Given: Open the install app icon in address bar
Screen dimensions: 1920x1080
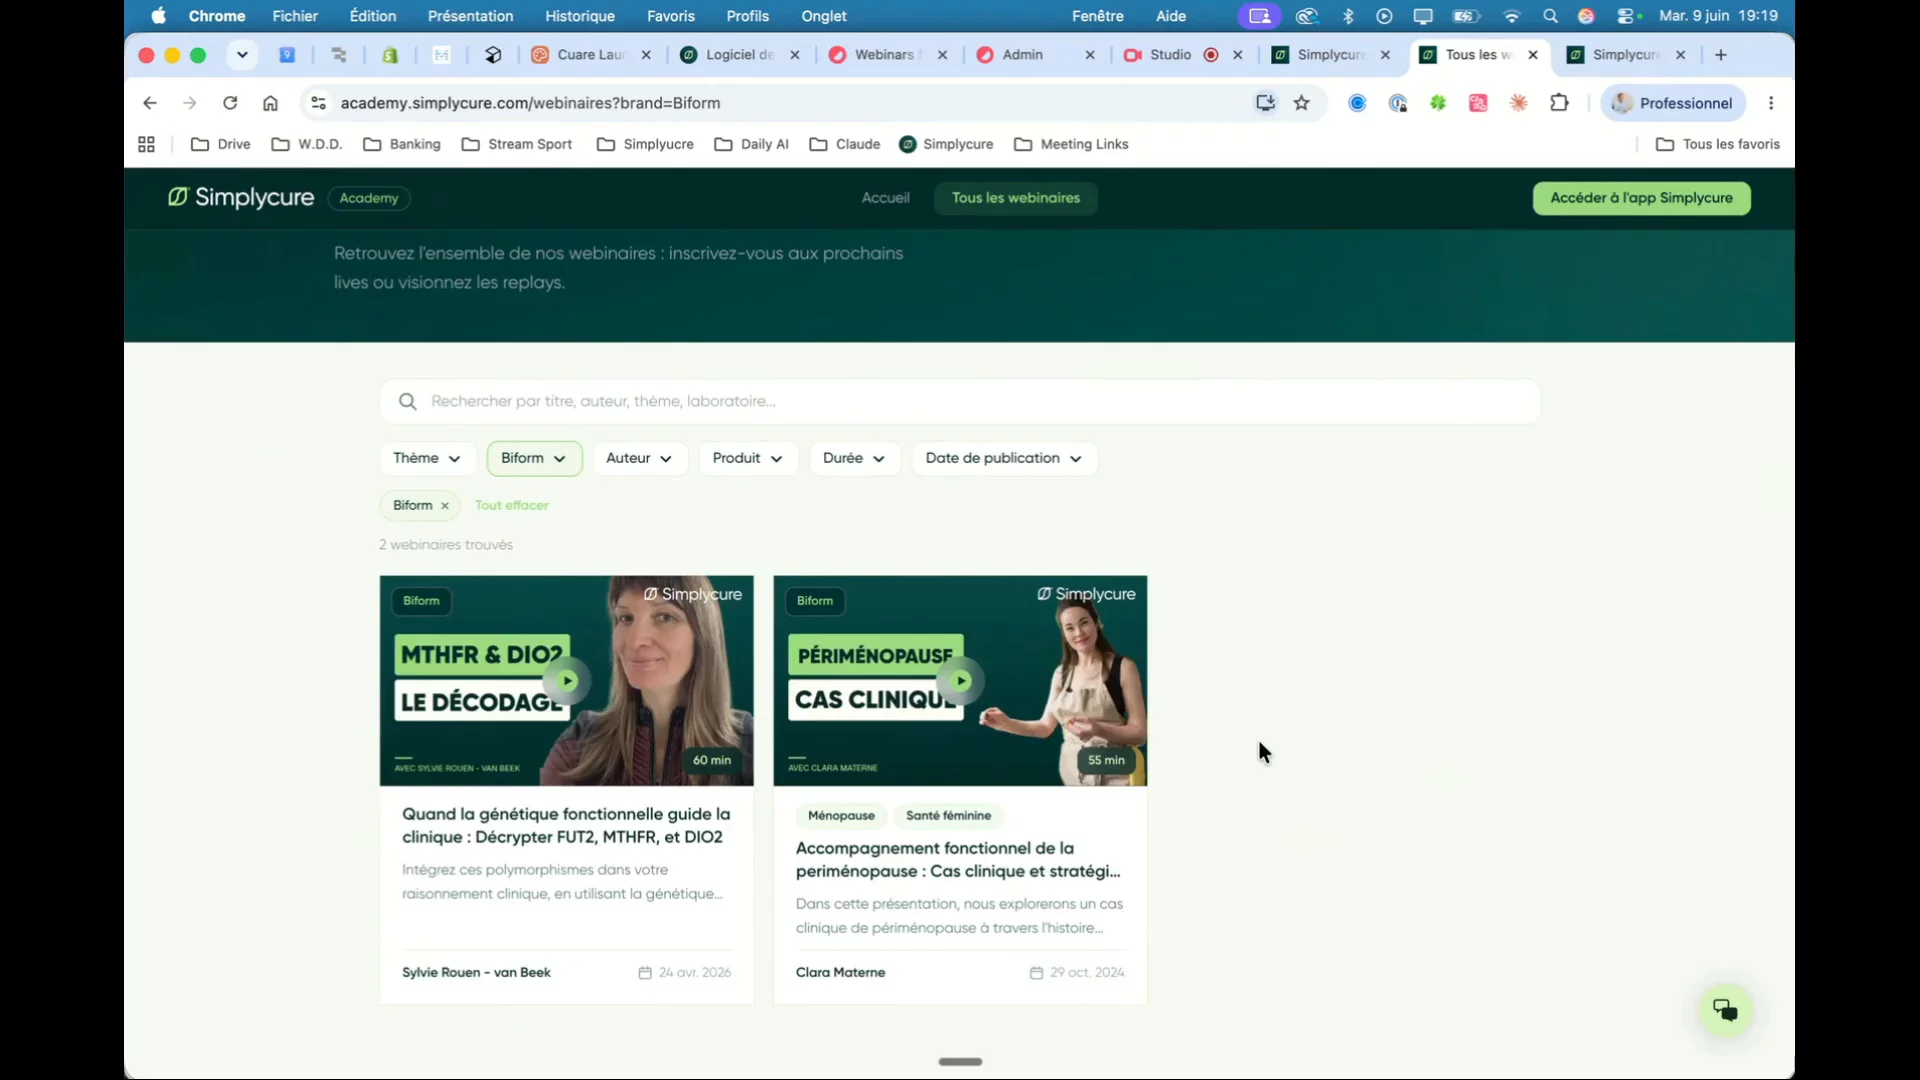Looking at the screenshot, I should [x=1265, y=103].
